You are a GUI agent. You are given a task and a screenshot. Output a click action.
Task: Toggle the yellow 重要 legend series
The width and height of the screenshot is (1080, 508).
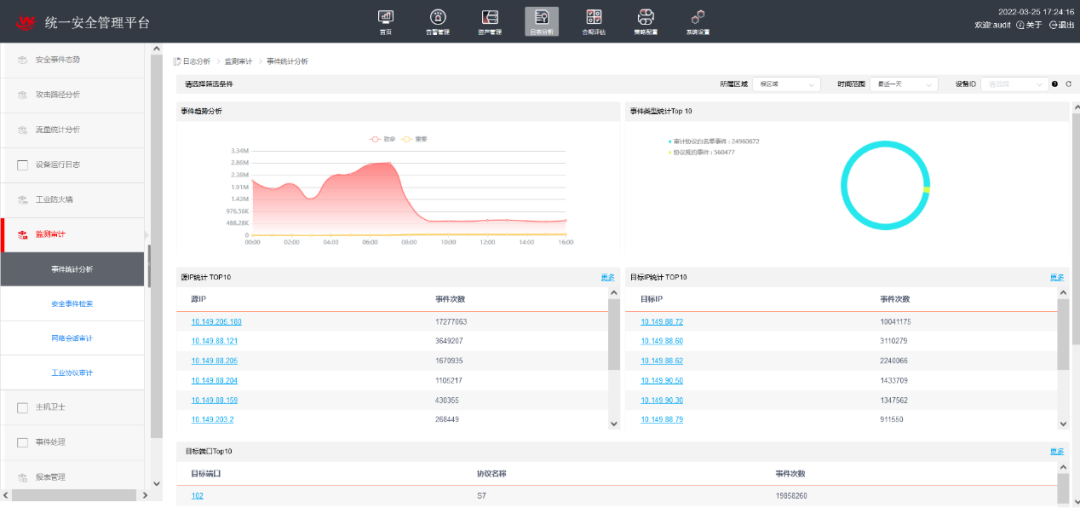415,139
